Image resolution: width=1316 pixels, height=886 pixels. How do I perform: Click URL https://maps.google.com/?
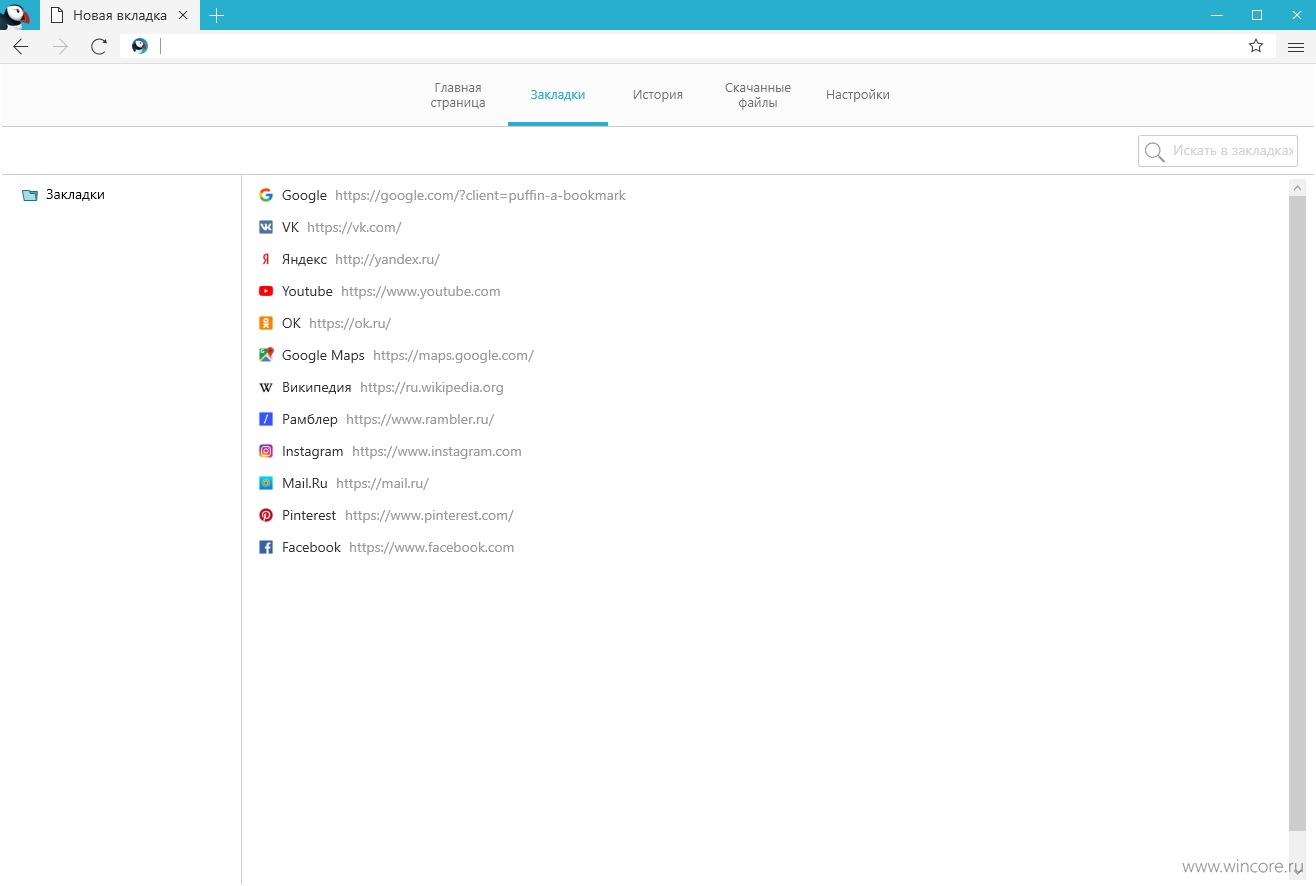[x=453, y=355]
